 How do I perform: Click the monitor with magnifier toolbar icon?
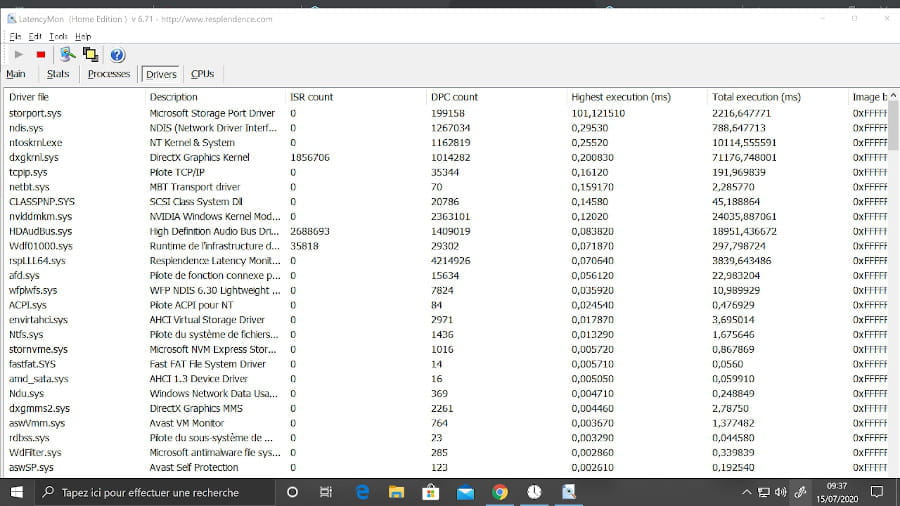coord(67,54)
